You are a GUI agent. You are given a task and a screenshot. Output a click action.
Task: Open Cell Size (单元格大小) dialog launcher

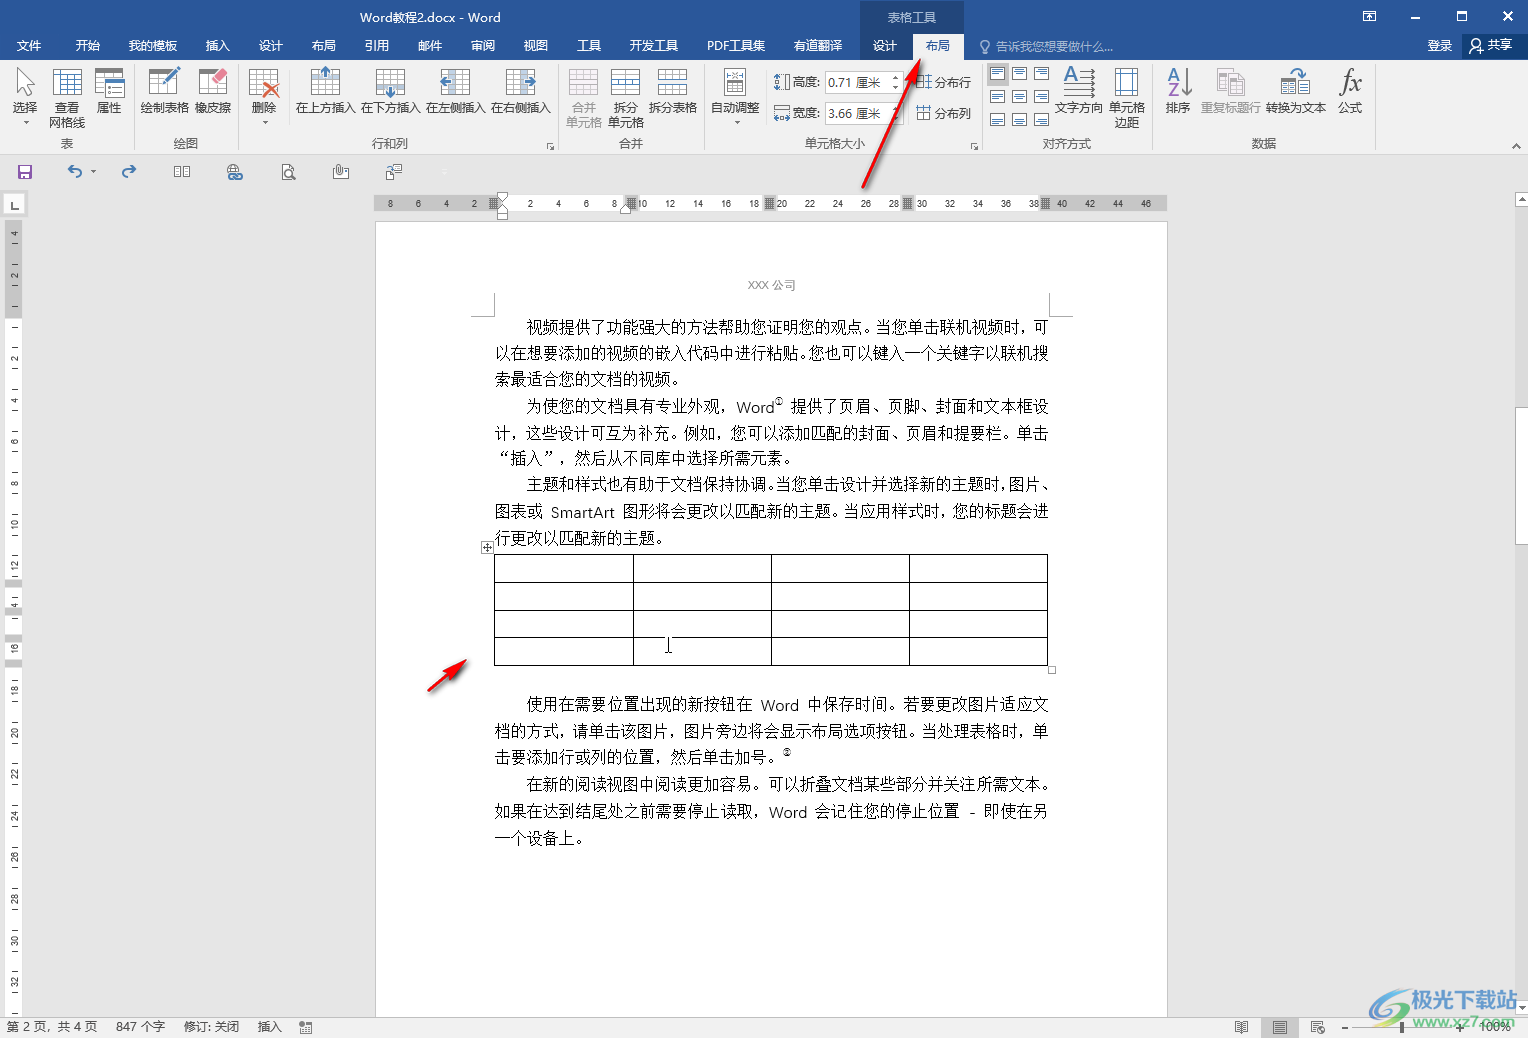tap(974, 146)
